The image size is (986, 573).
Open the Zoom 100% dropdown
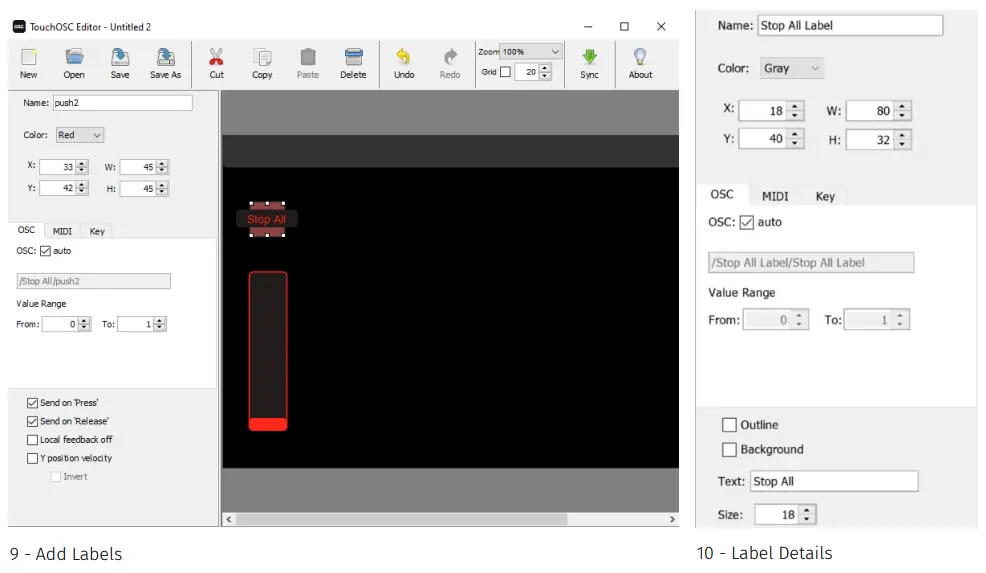coord(530,52)
